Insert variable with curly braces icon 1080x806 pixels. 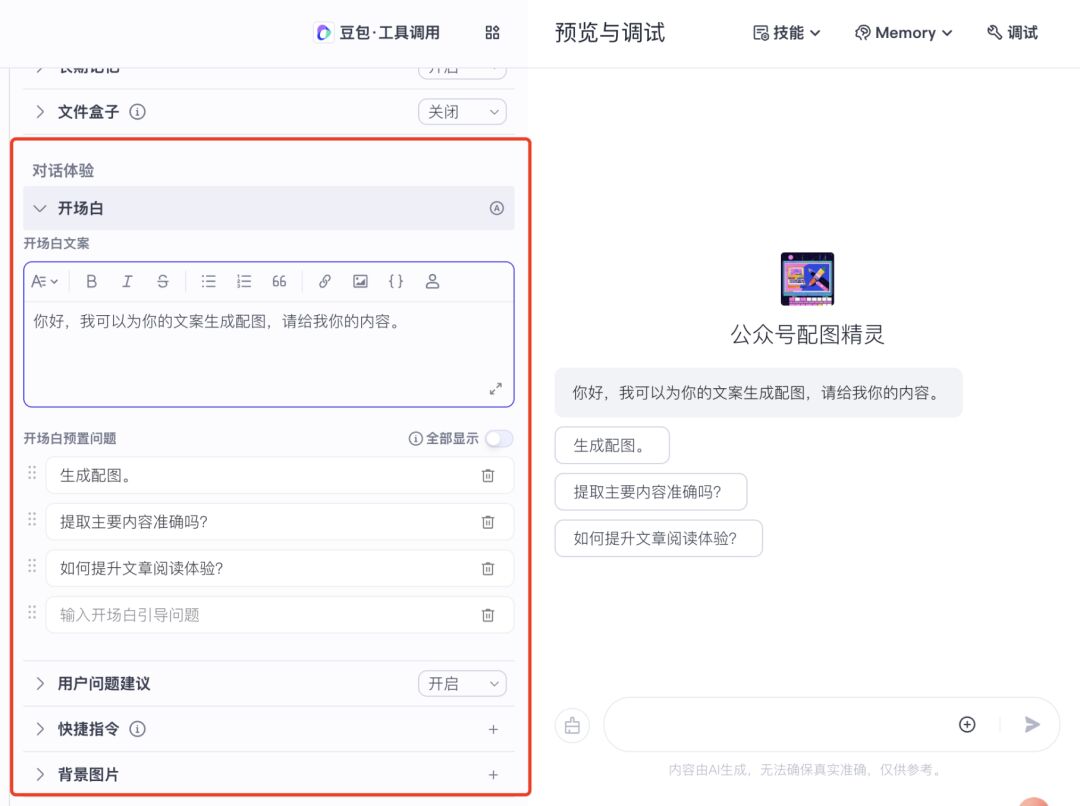click(x=396, y=282)
